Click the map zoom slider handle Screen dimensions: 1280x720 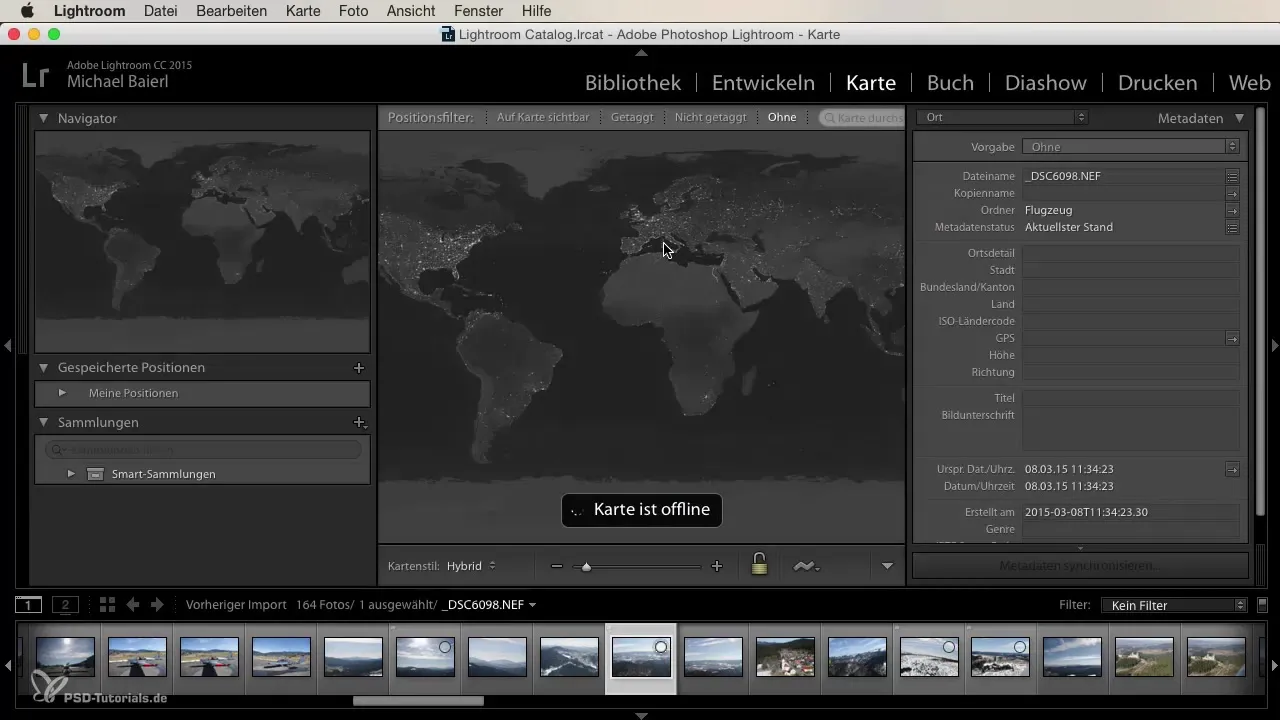[587, 567]
